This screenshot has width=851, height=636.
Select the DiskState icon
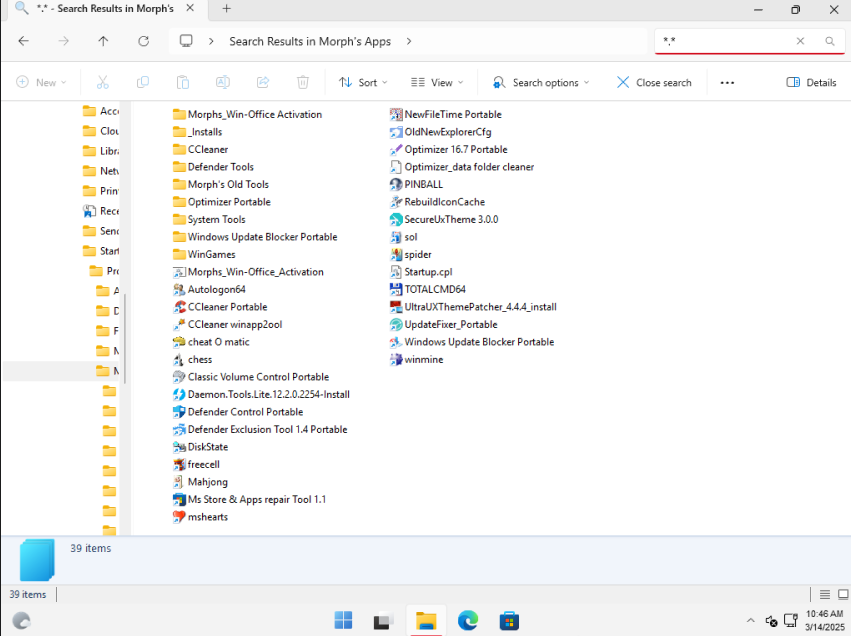coord(179,447)
